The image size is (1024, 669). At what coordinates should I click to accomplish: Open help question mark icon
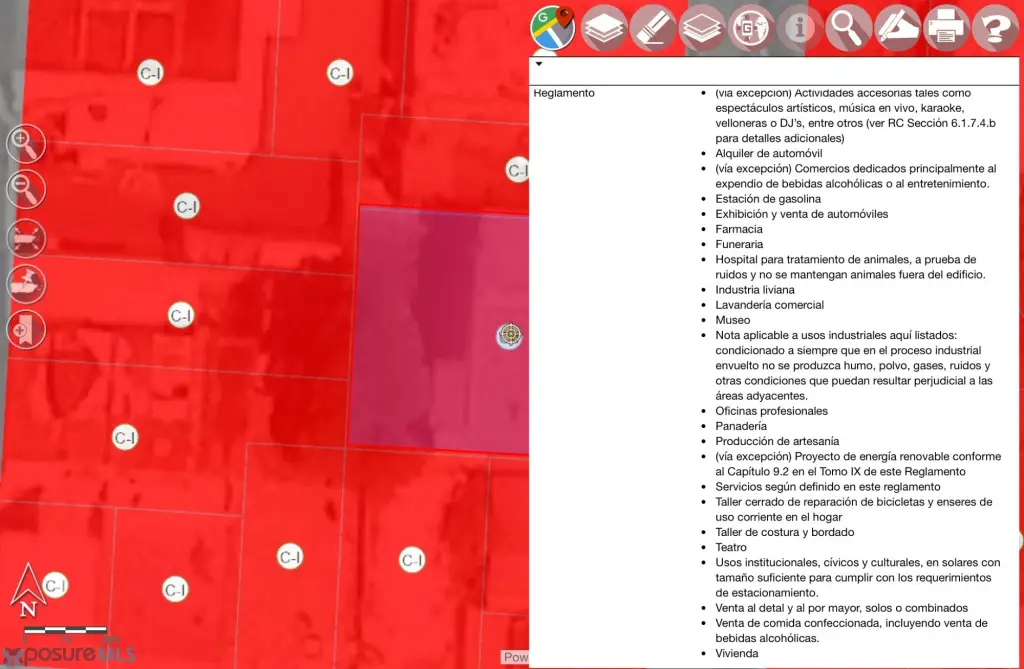[x=995, y=28]
